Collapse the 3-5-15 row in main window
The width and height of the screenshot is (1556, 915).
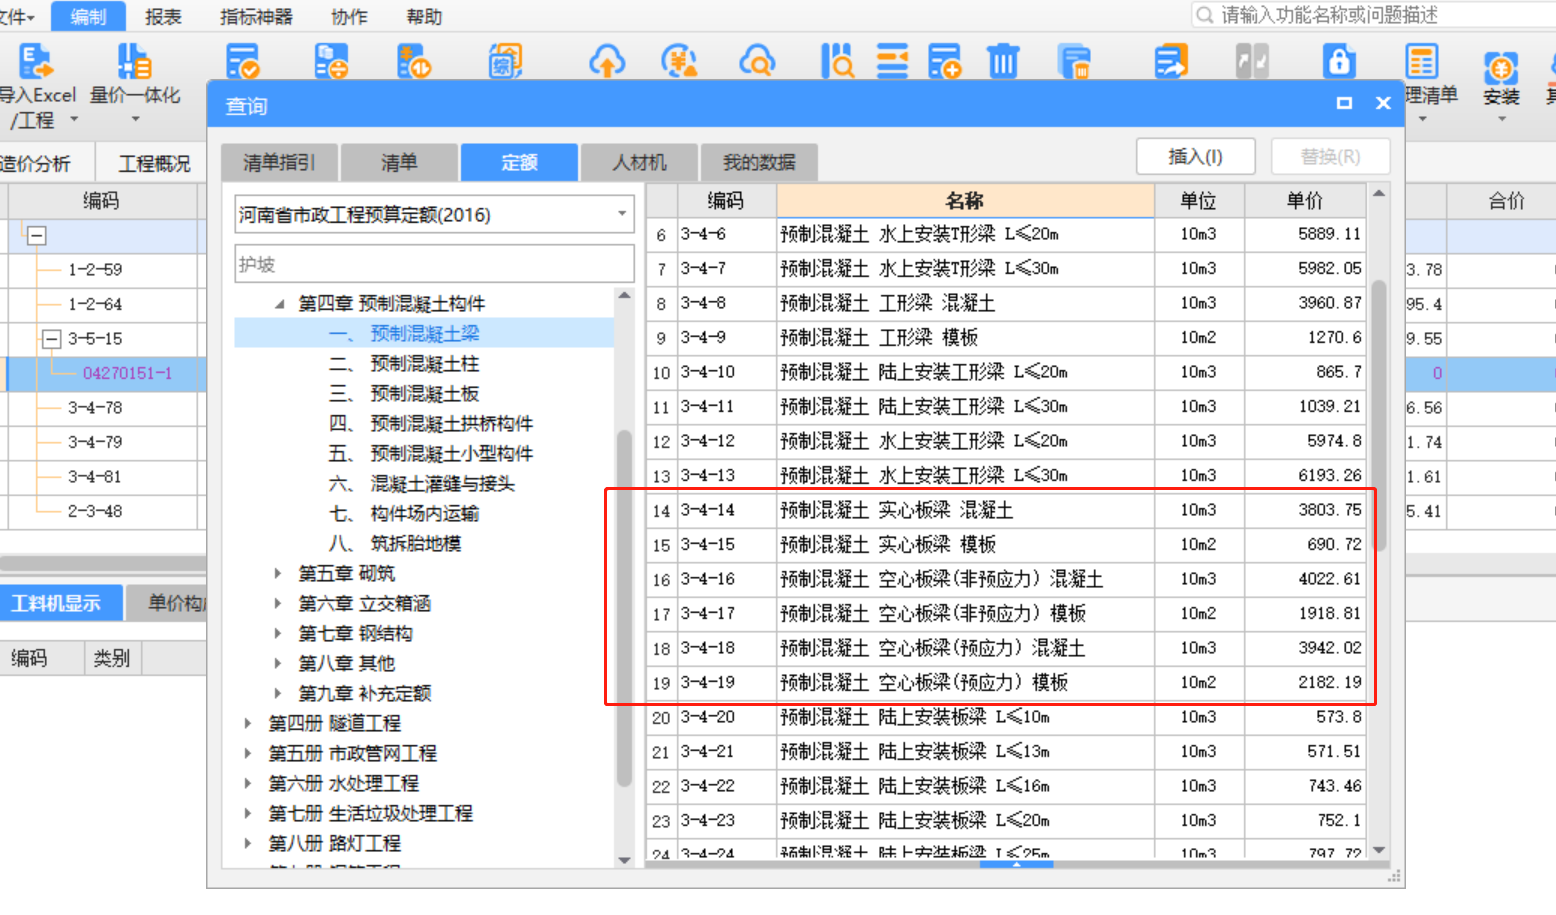click(52, 339)
